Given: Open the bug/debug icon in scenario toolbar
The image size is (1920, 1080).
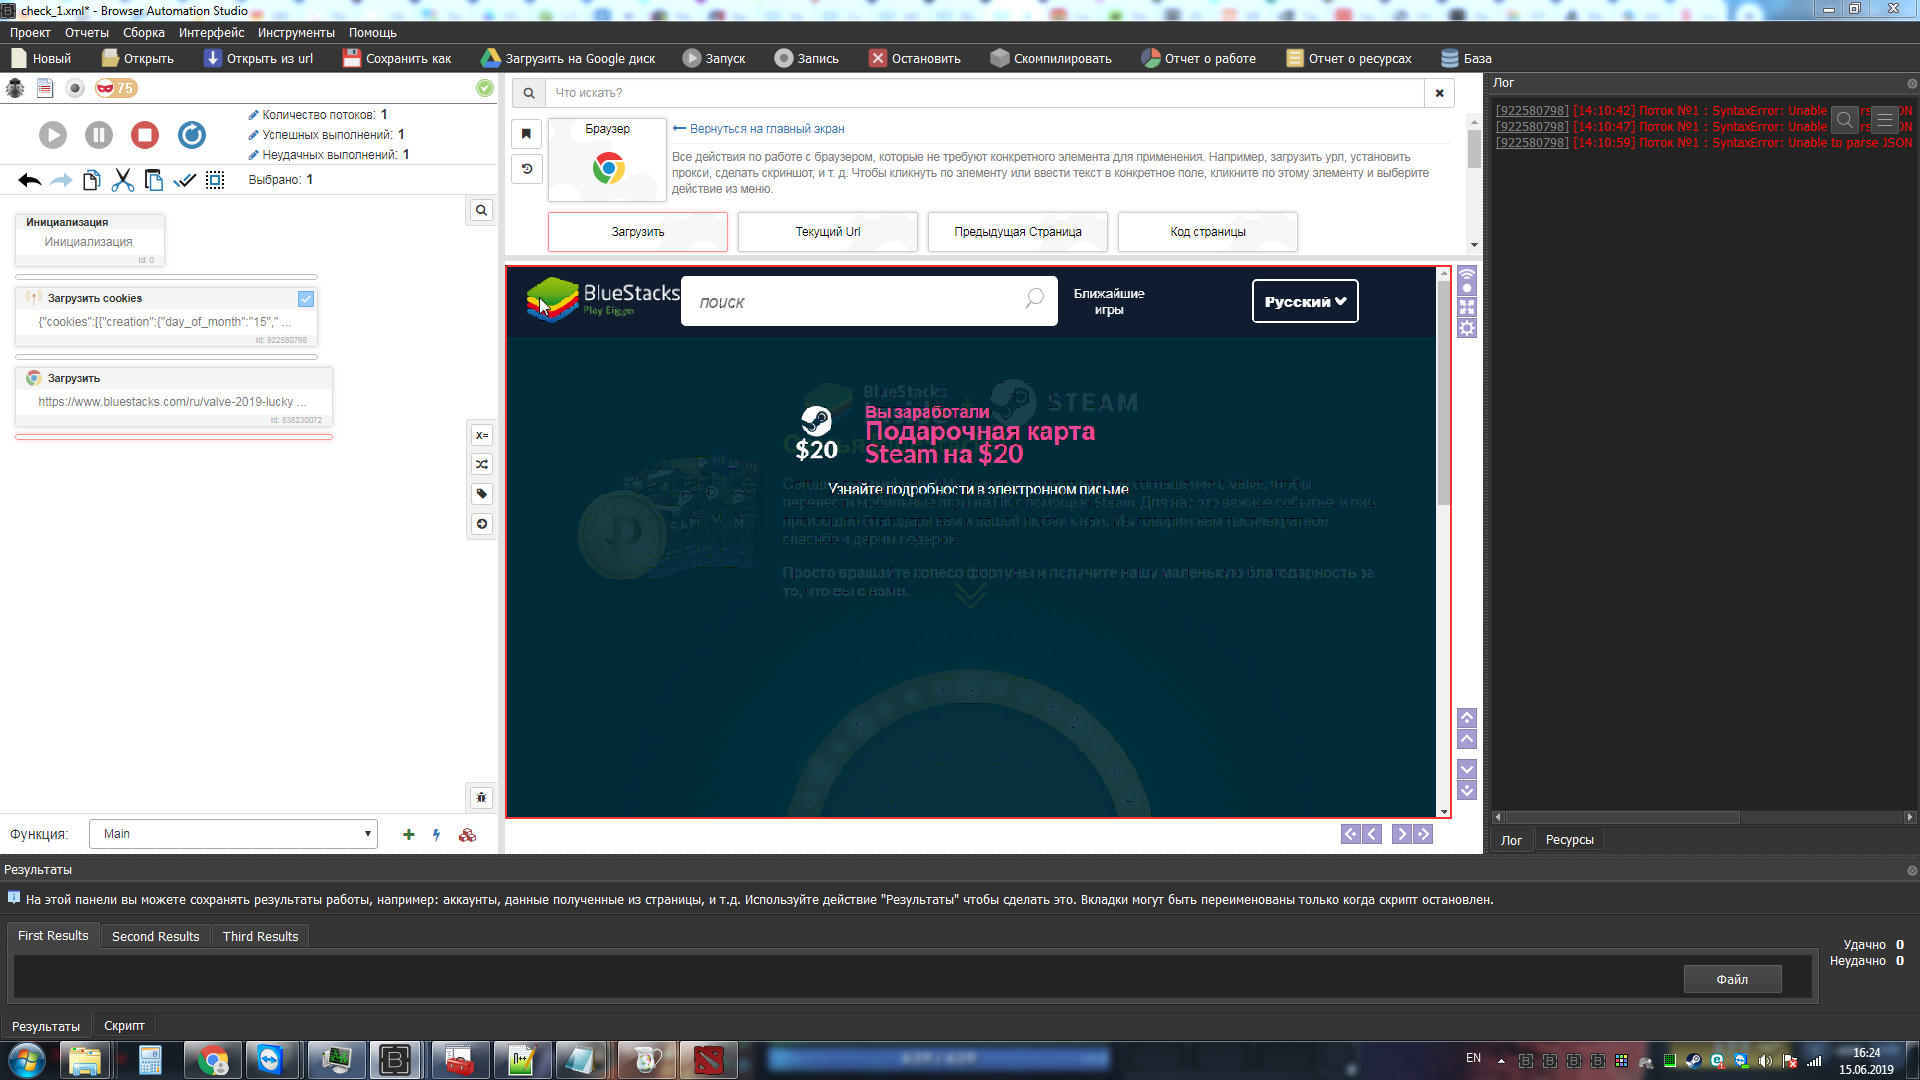Looking at the screenshot, I should point(15,88).
